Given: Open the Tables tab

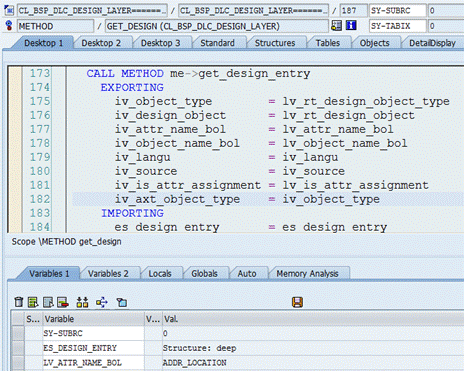Looking at the screenshot, I should [328, 43].
